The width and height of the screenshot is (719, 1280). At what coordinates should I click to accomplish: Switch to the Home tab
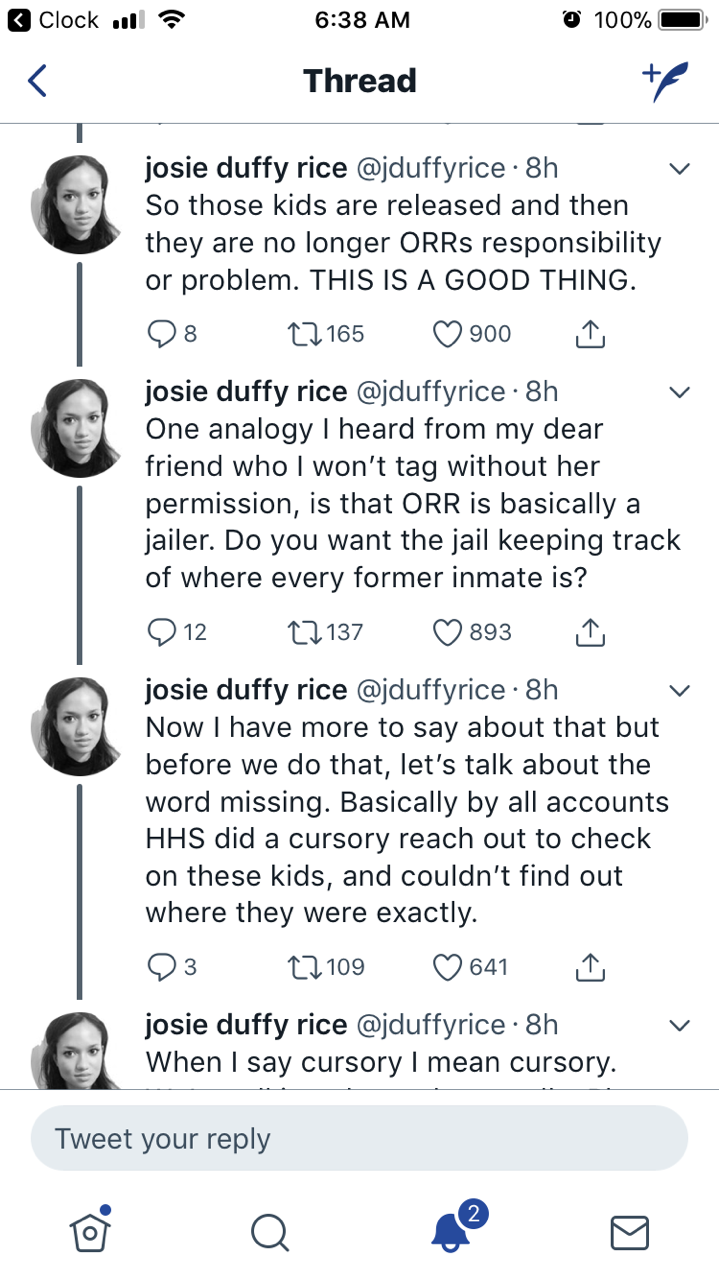[x=90, y=1230]
